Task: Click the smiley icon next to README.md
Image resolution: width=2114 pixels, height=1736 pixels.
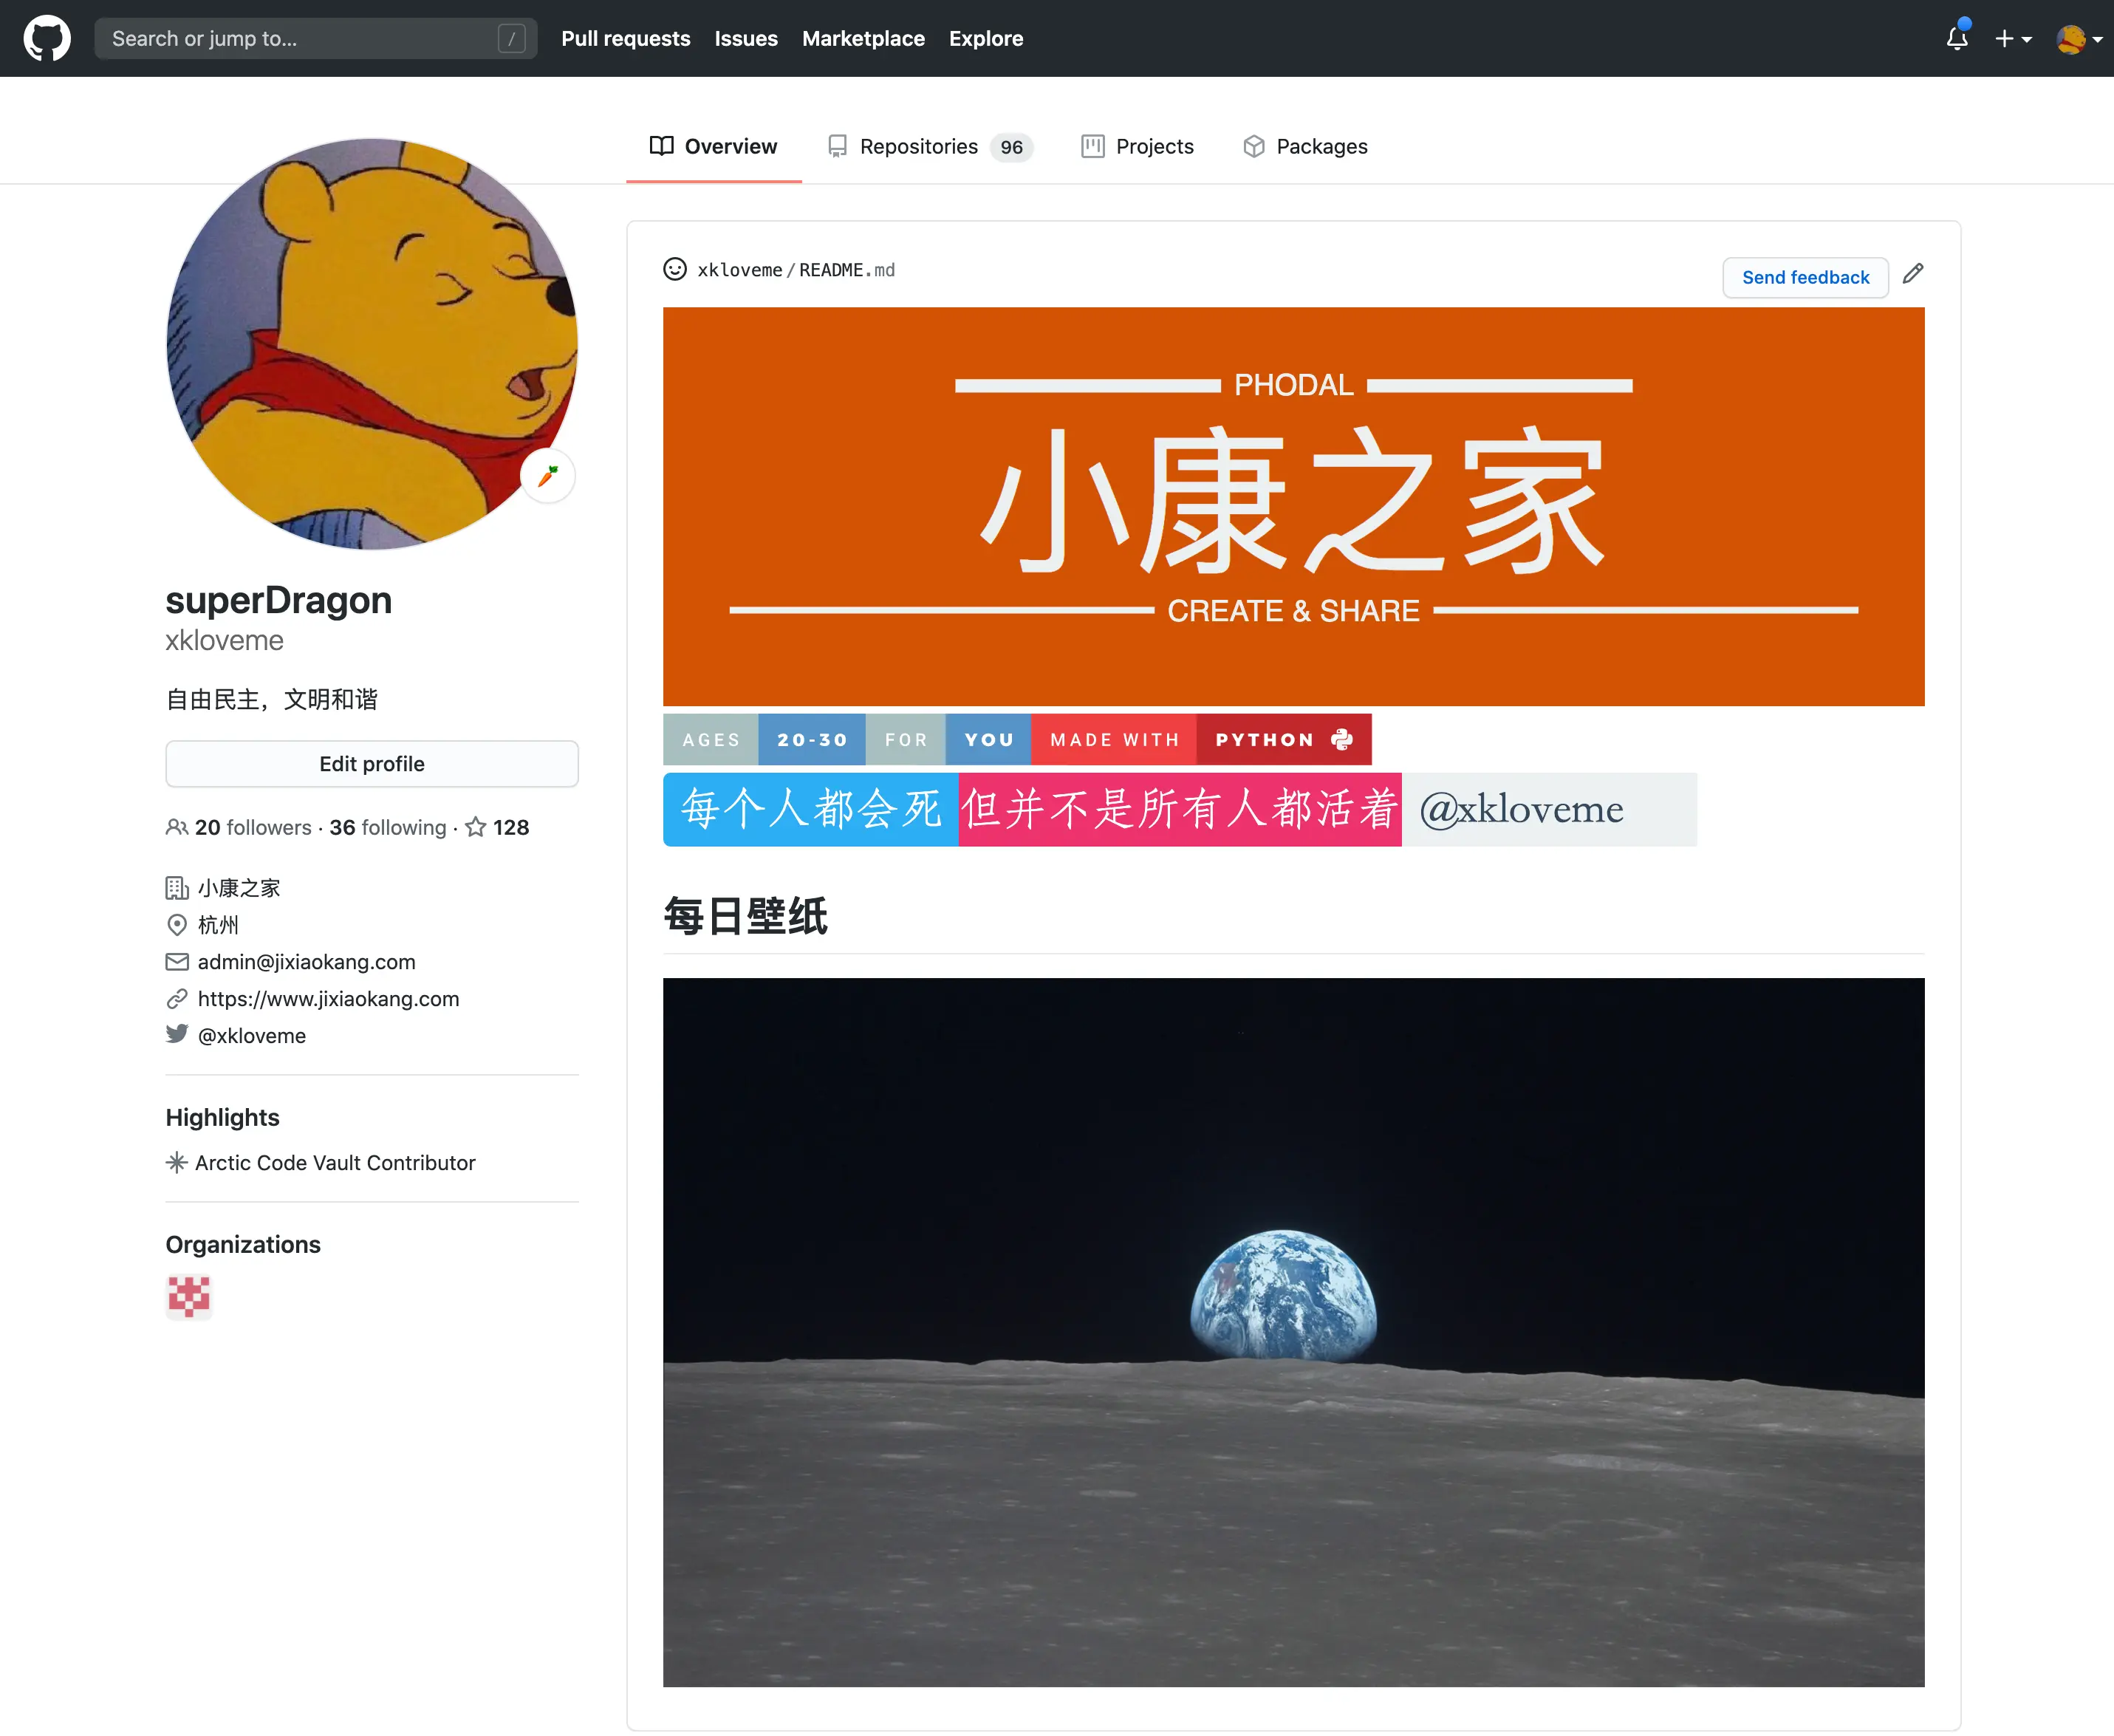Action: coord(674,270)
